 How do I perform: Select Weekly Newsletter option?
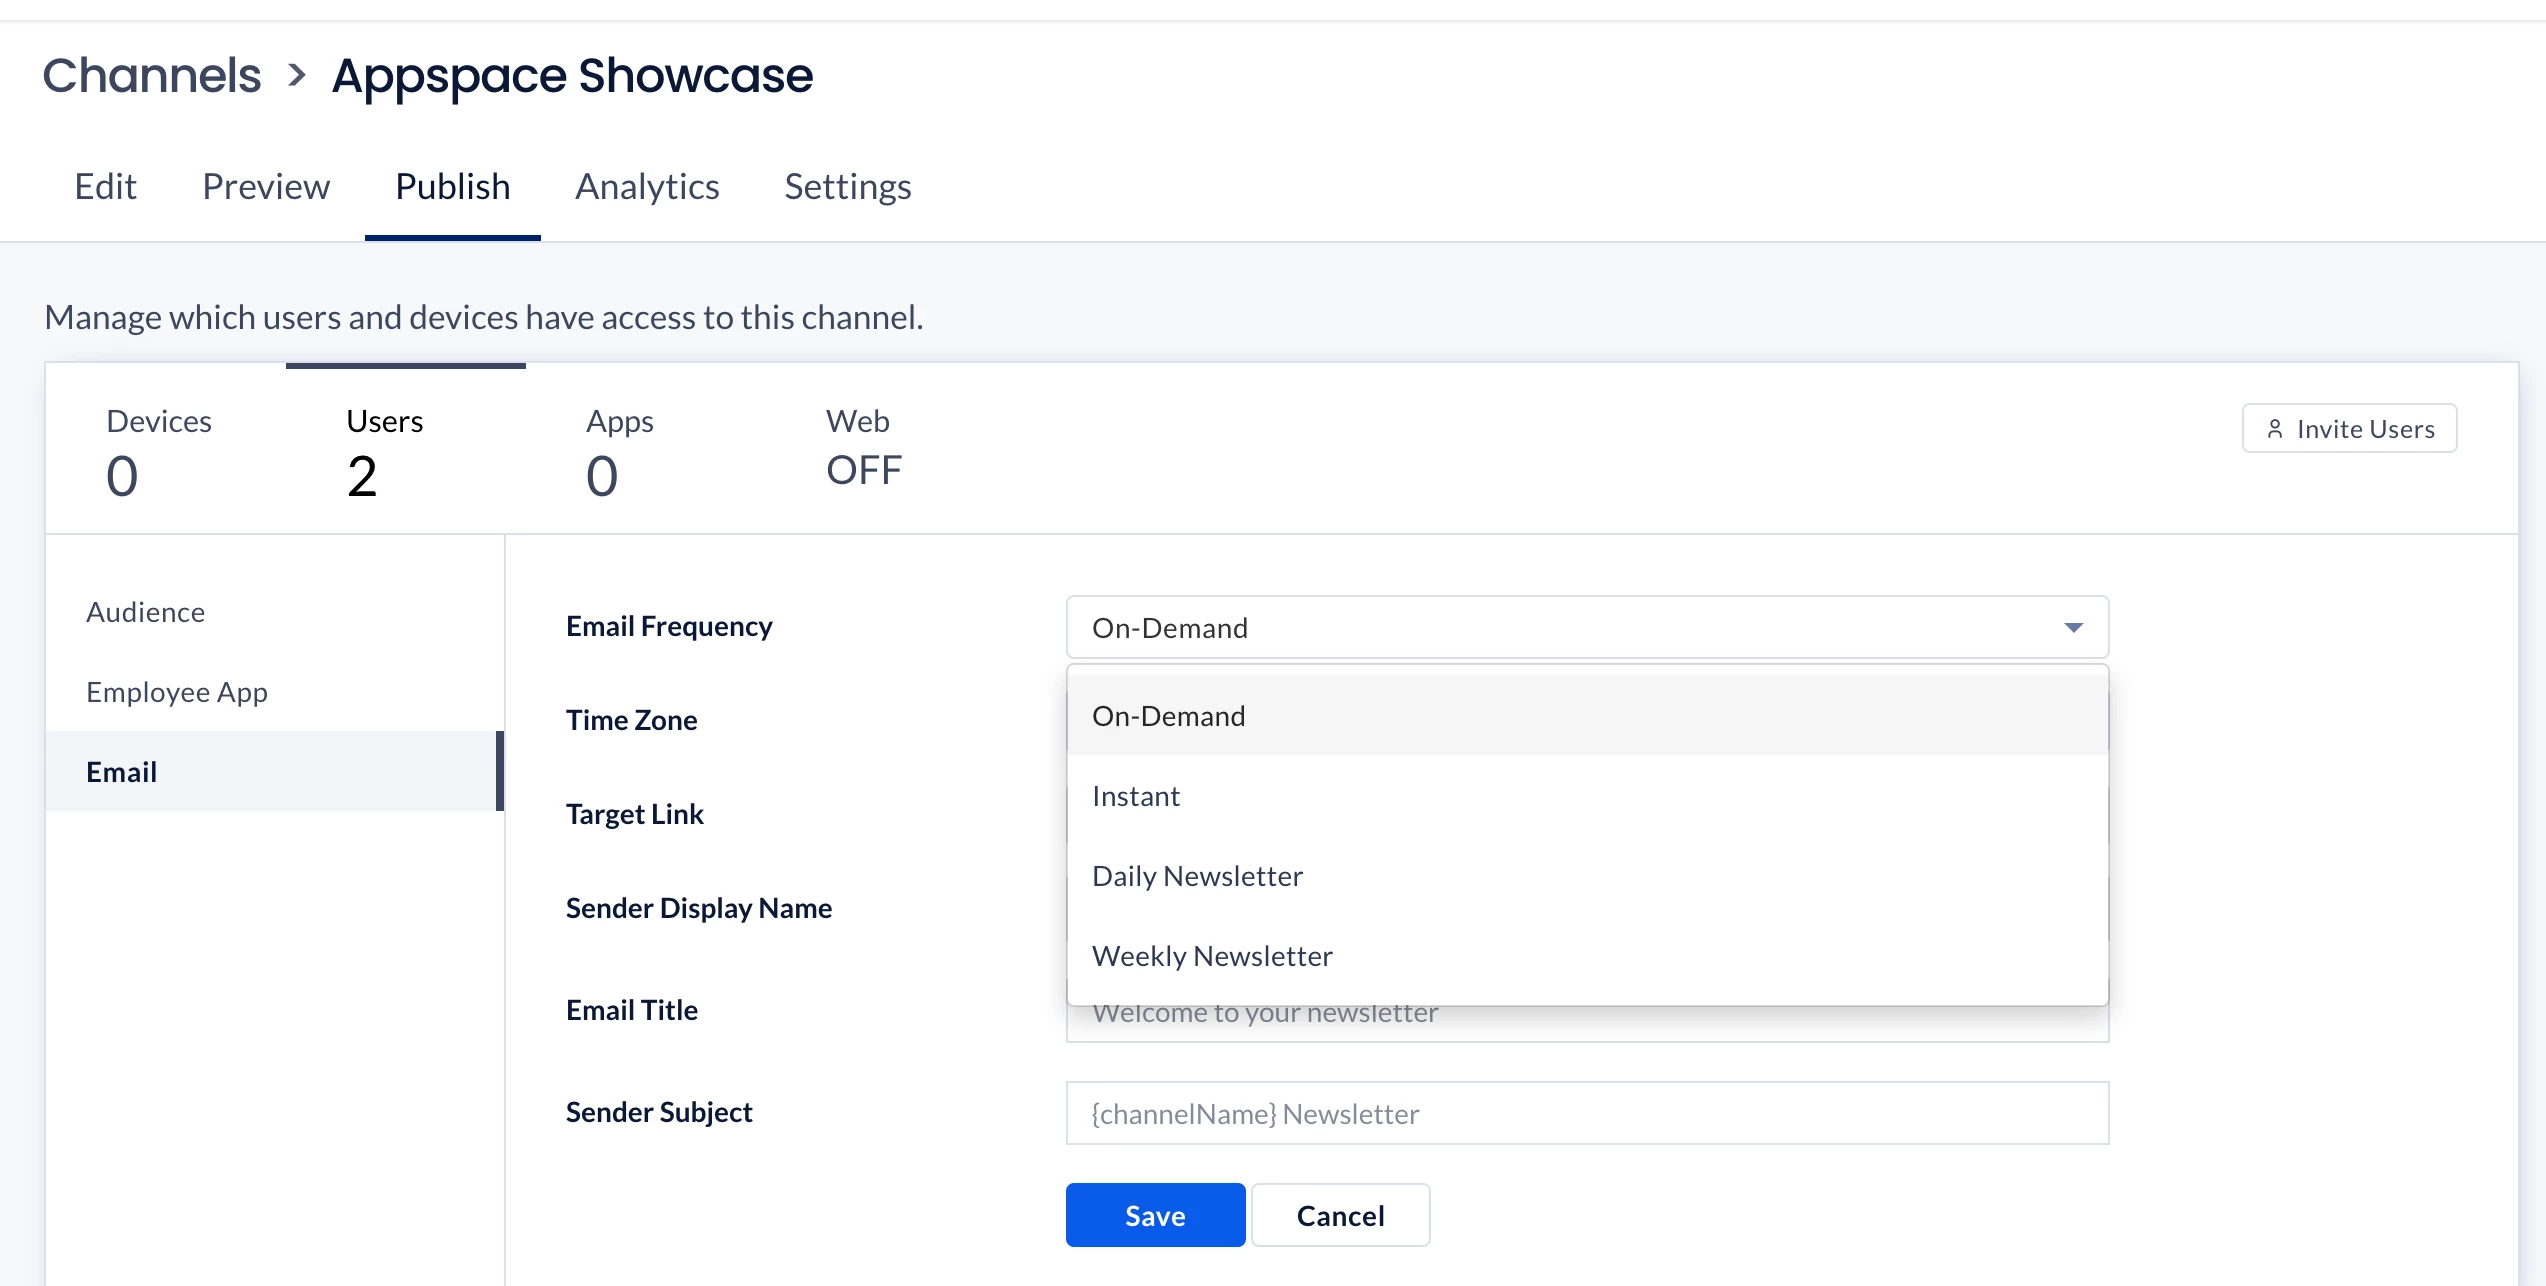click(x=1212, y=956)
